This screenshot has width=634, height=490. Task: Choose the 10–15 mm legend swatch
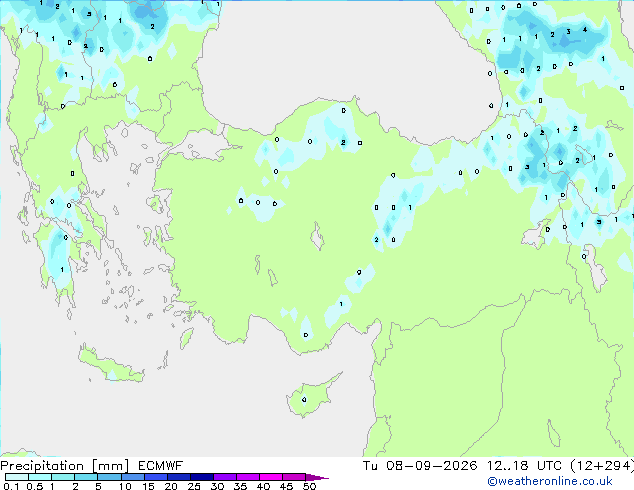[133, 477]
